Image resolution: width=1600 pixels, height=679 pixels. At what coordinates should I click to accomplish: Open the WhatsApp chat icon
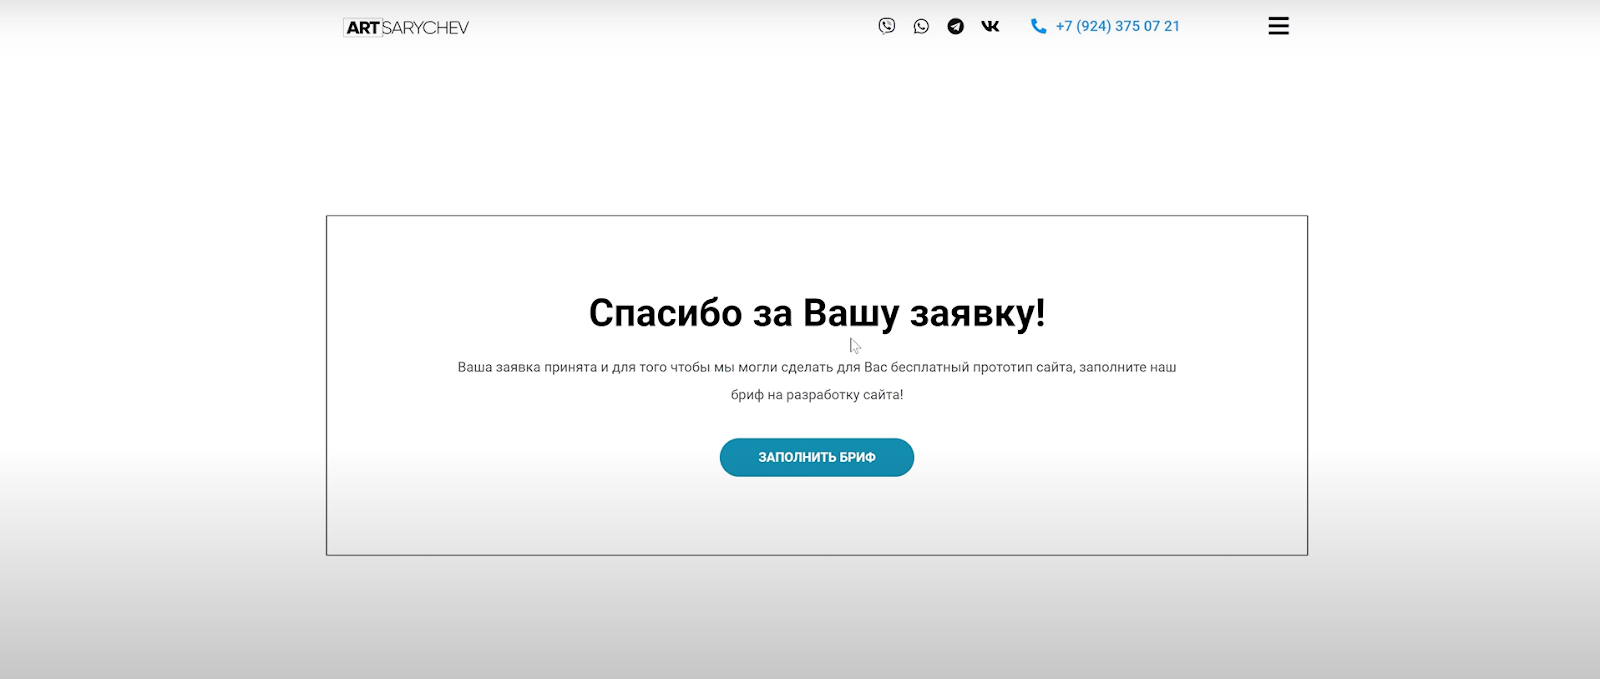pyautogui.click(x=921, y=26)
